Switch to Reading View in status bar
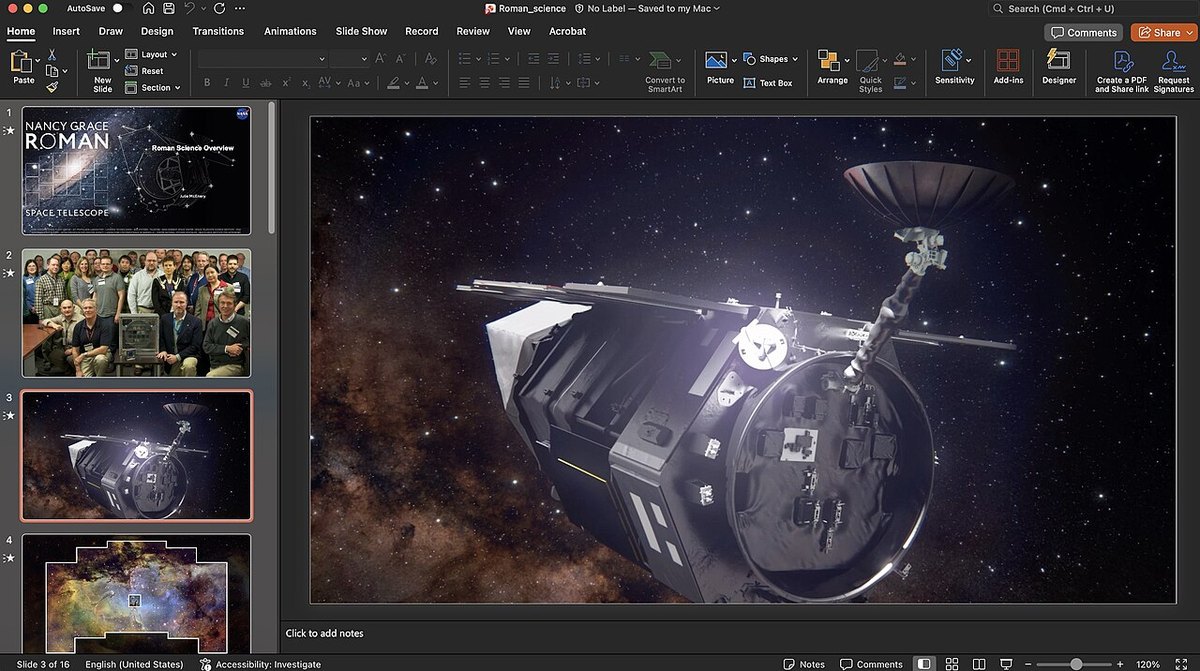The image size is (1200, 671). [x=979, y=664]
